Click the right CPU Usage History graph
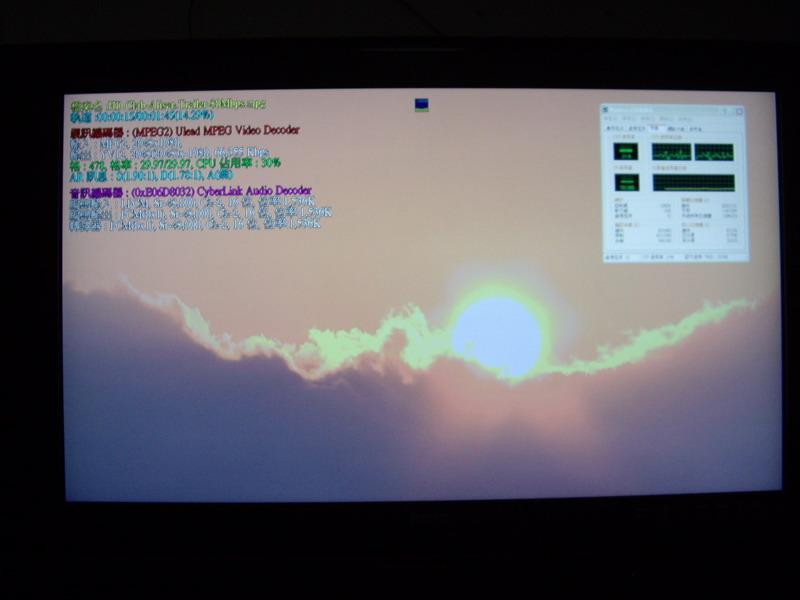Screen dimensions: 800x600 (713, 153)
